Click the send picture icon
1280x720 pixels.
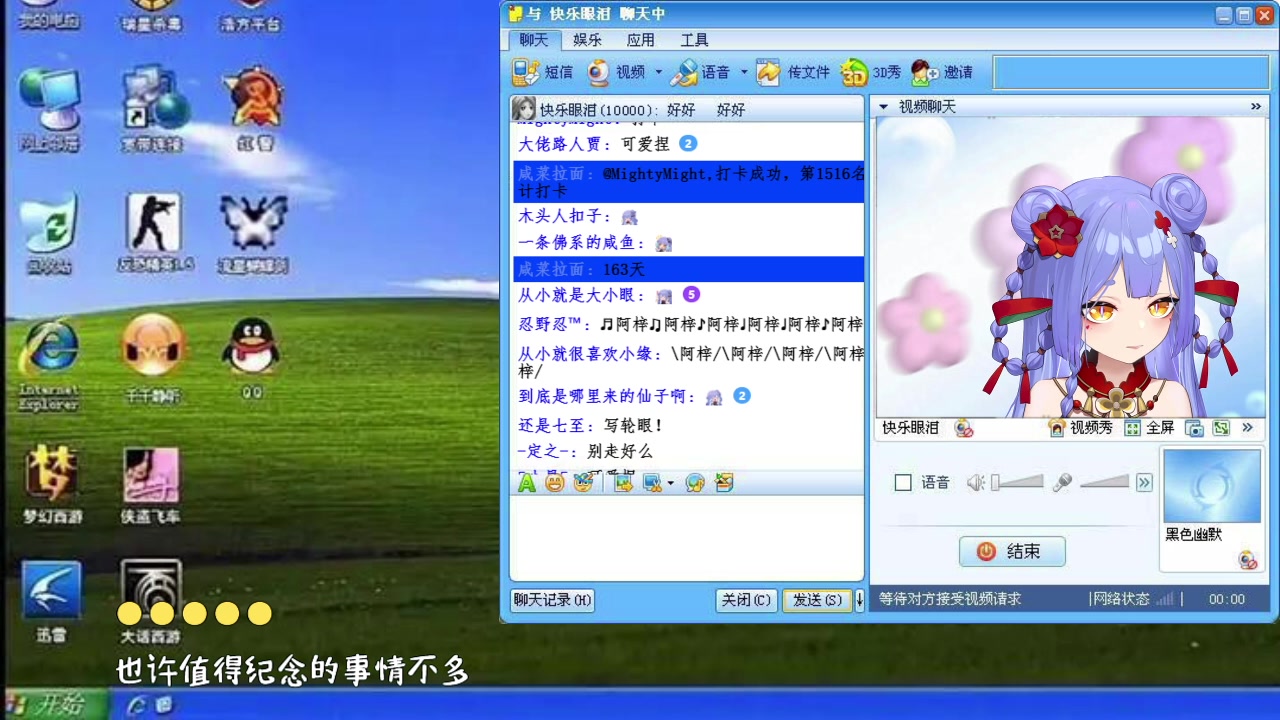(624, 483)
